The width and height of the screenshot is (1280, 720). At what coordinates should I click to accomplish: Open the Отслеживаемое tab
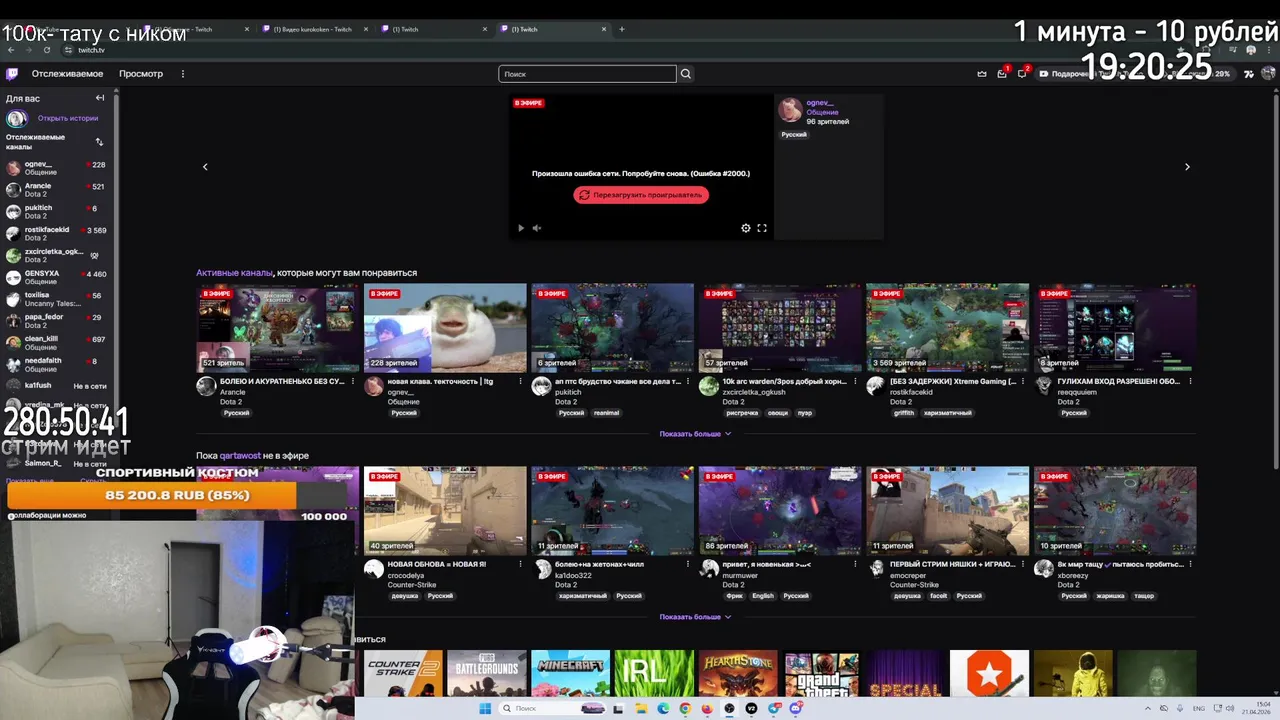[x=67, y=74]
